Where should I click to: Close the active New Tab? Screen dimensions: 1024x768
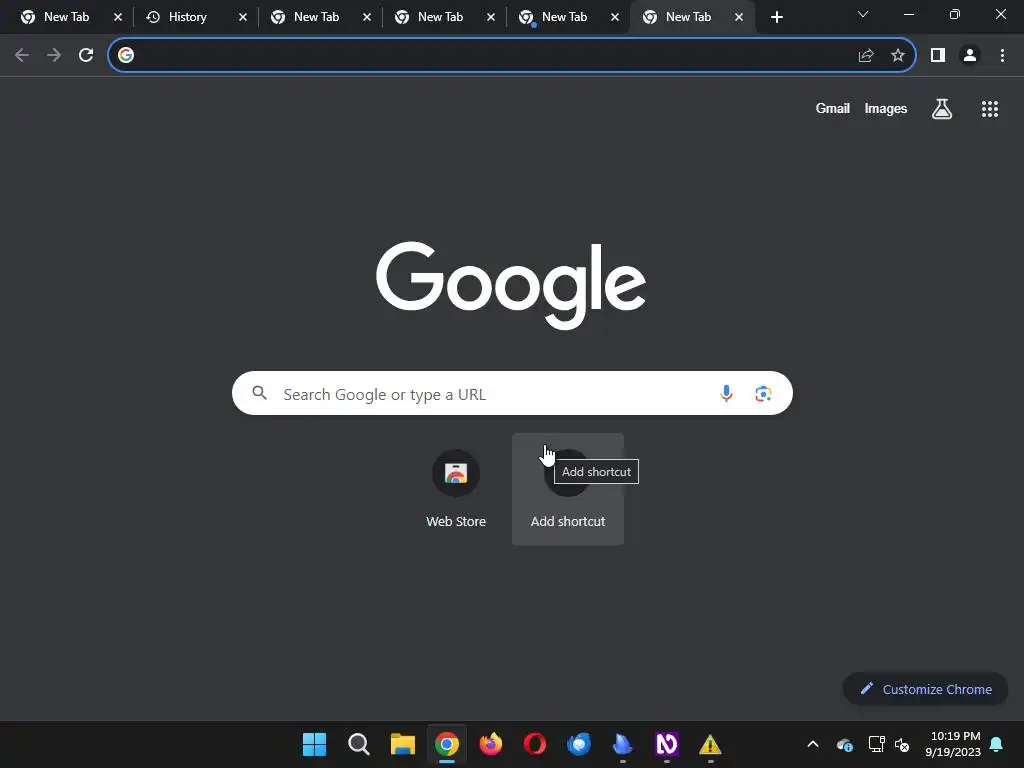(739, 18)
